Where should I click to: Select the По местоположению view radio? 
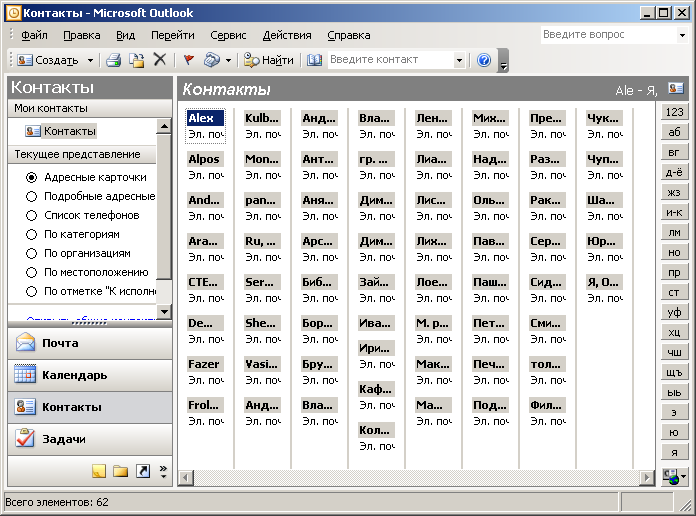coord(32,272)
